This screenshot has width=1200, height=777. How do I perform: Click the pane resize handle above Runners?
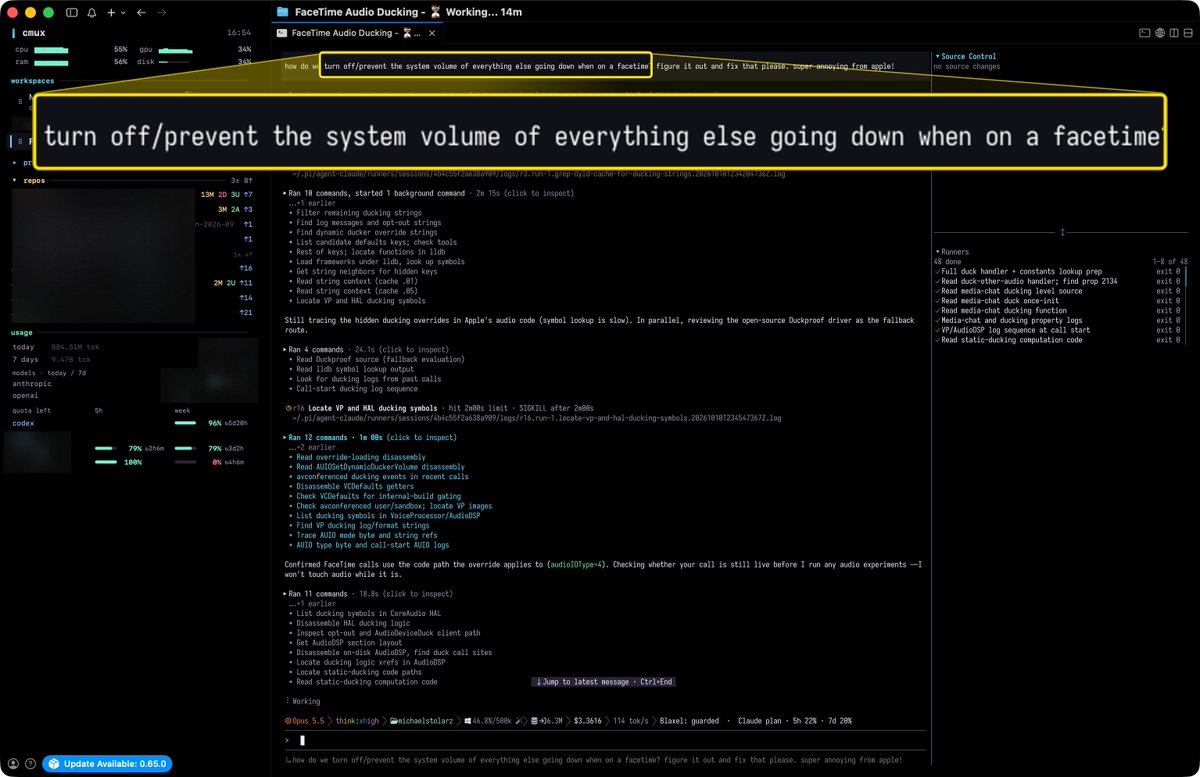click(x=1063, y=232)
